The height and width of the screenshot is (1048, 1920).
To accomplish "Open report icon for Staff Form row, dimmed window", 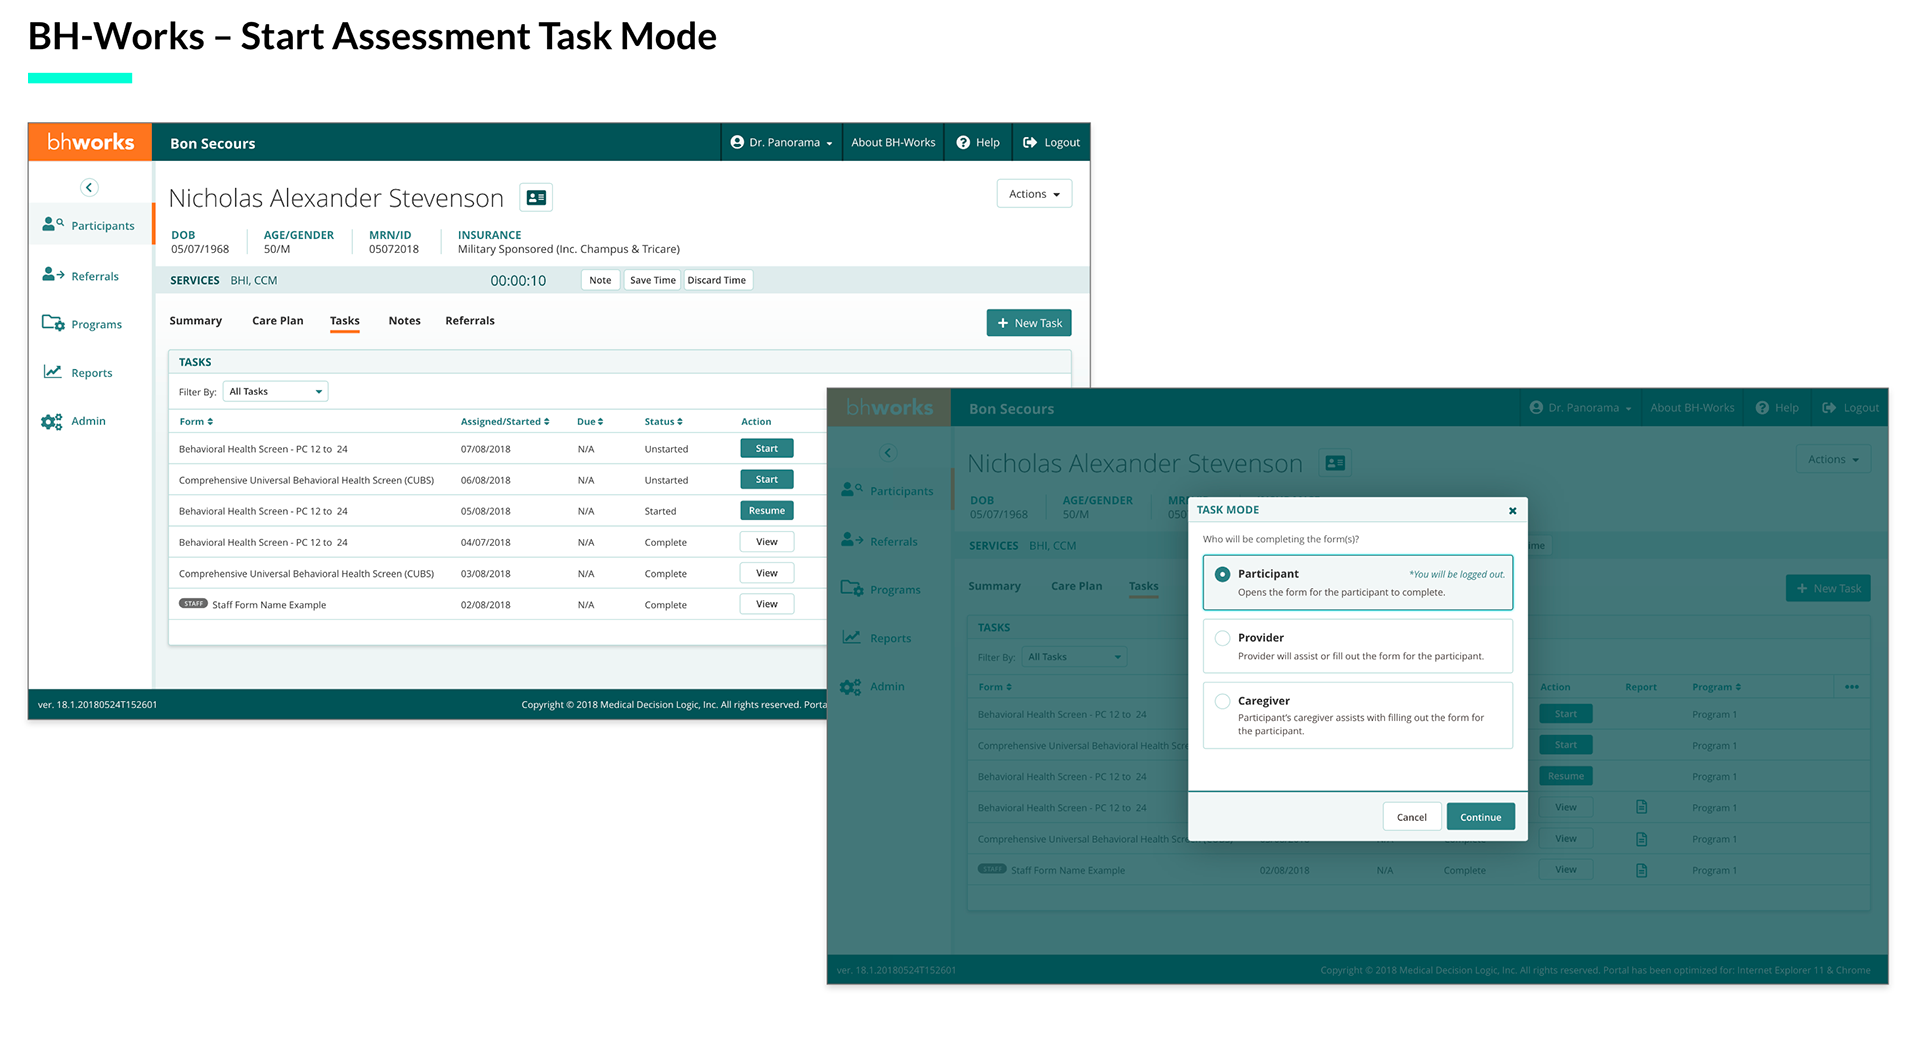I will (x=1641, y=870).
